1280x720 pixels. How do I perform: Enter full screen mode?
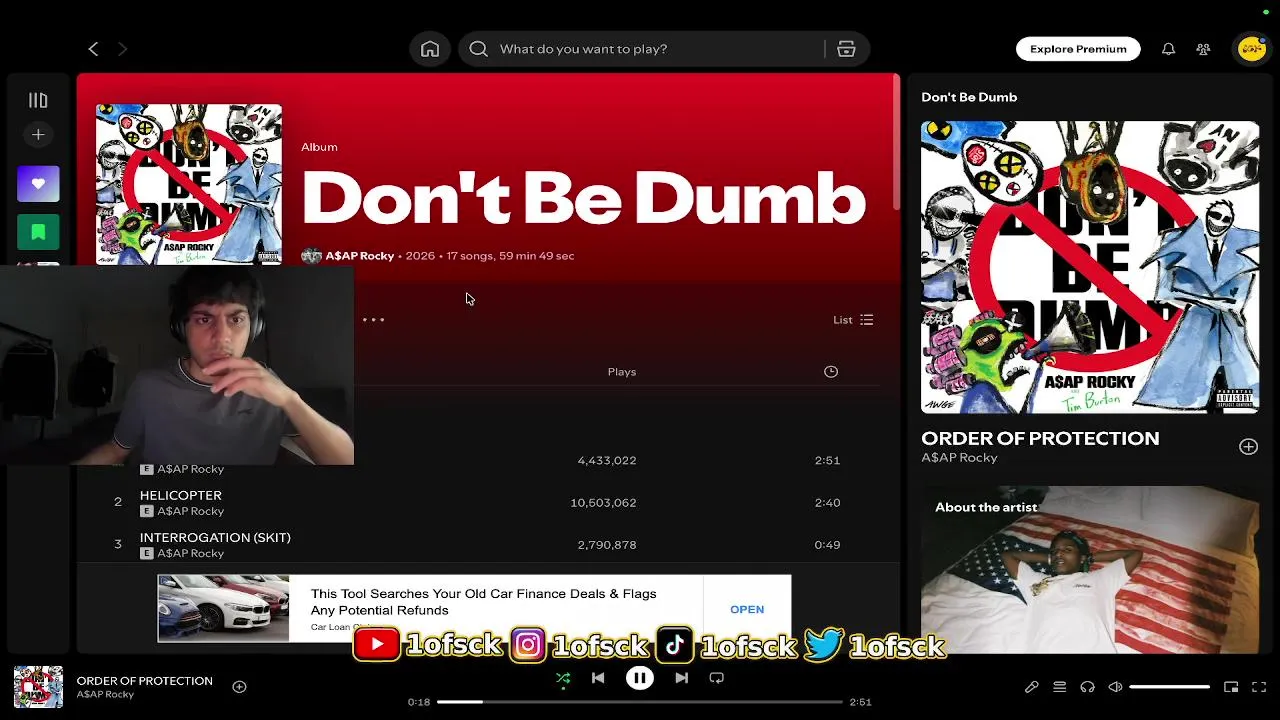pos(1259,687)
